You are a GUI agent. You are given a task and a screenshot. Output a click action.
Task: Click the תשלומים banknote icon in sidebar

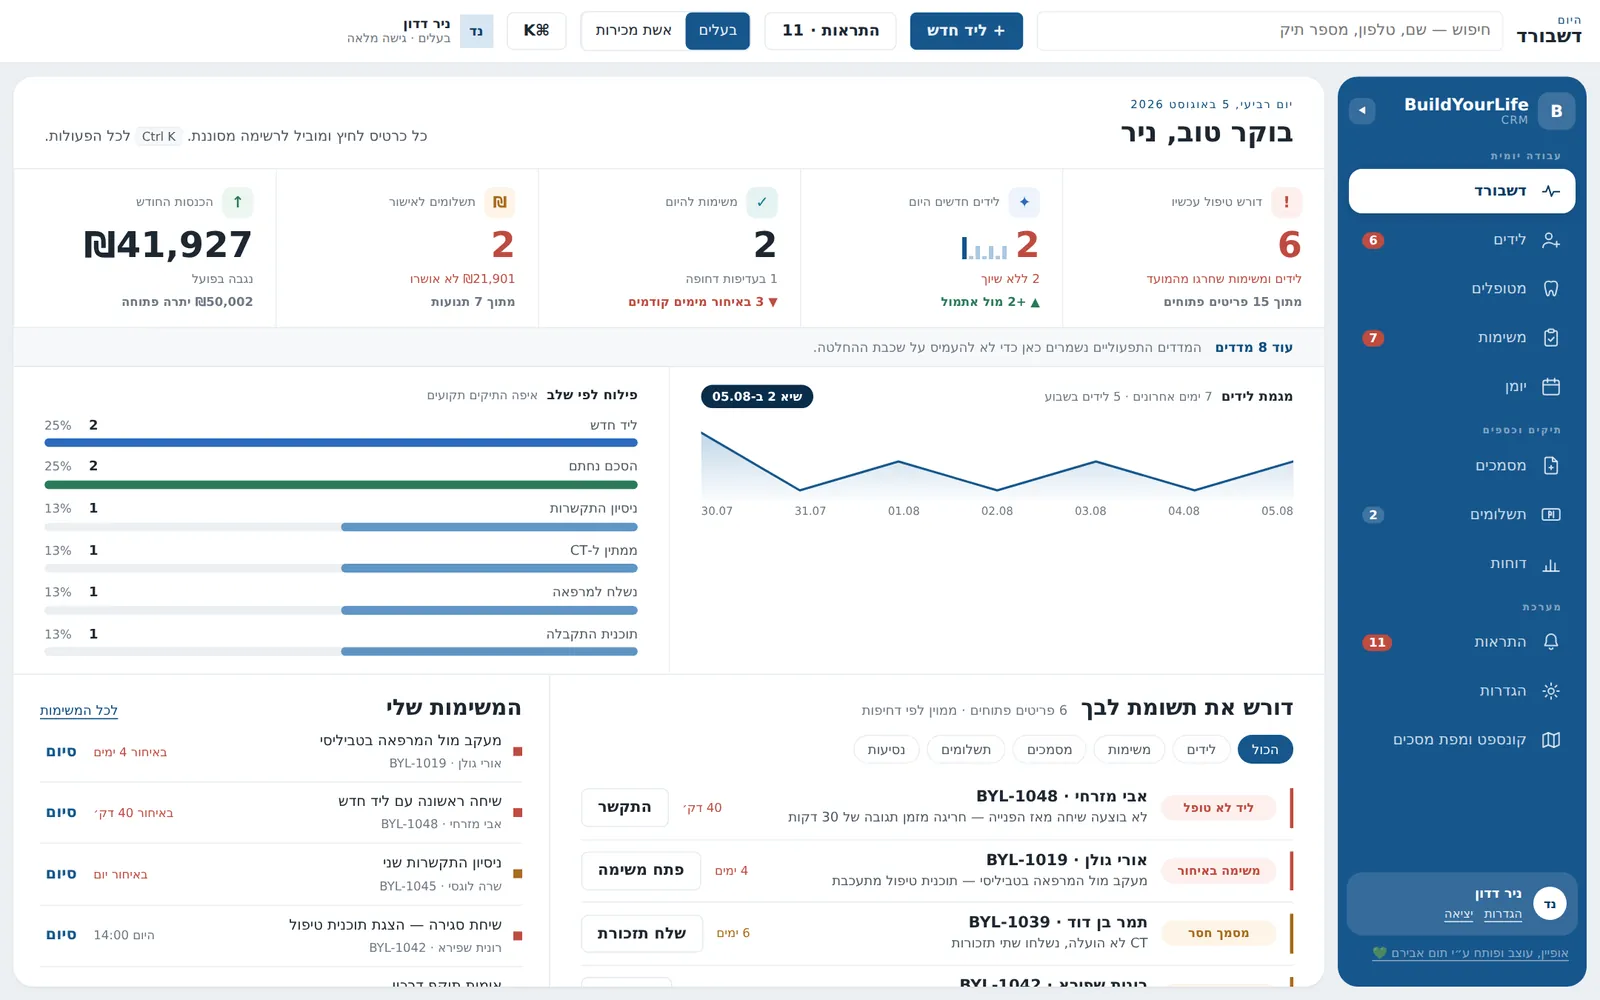pos(1551,515)
